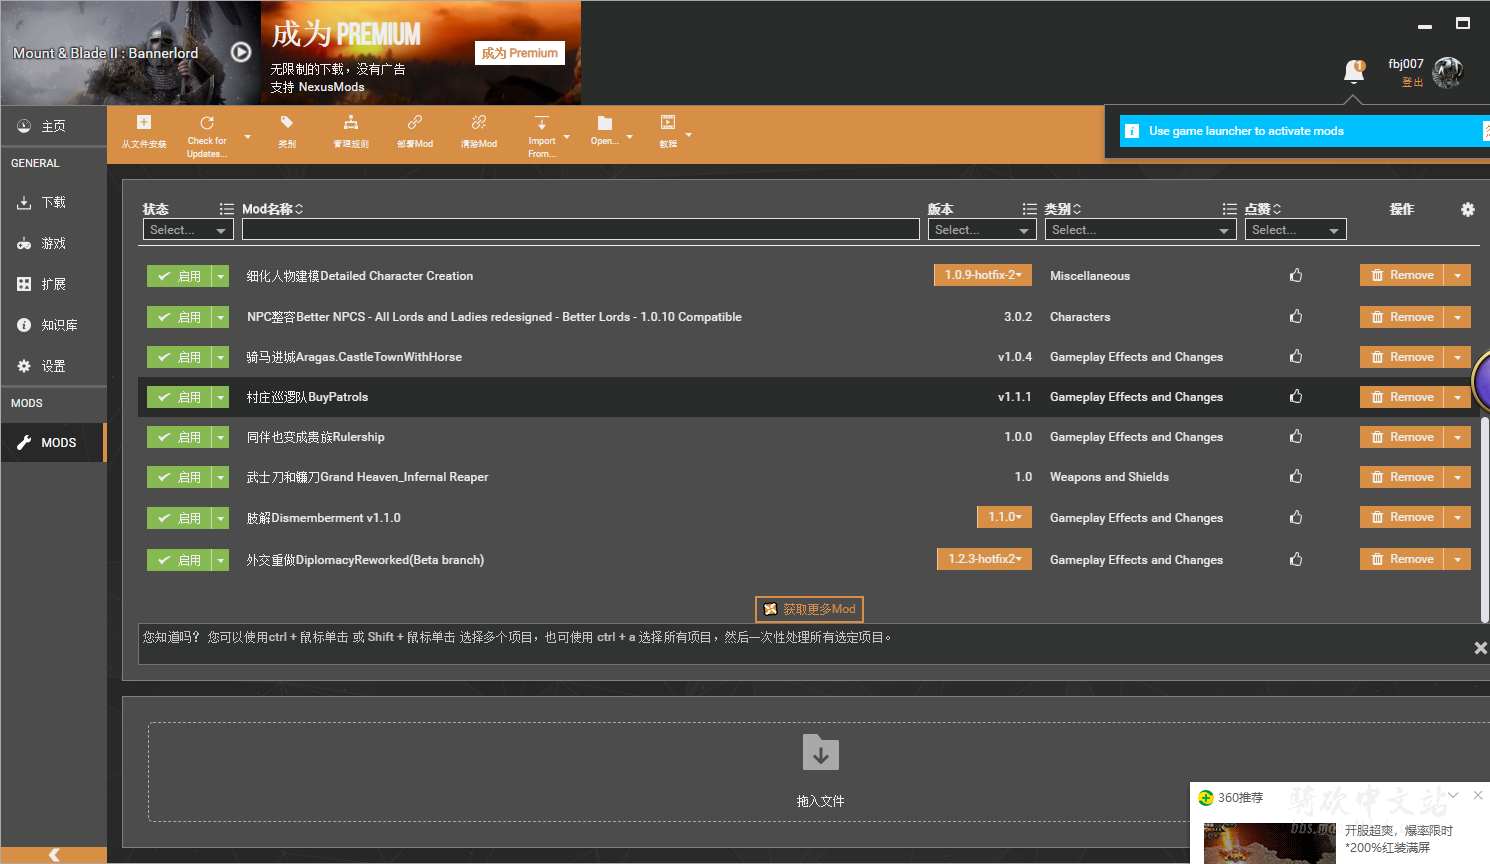This screenshot has height=864, width=1490.
Task: Endorse the BuyPatrols mod
Action: (1296, 396)
